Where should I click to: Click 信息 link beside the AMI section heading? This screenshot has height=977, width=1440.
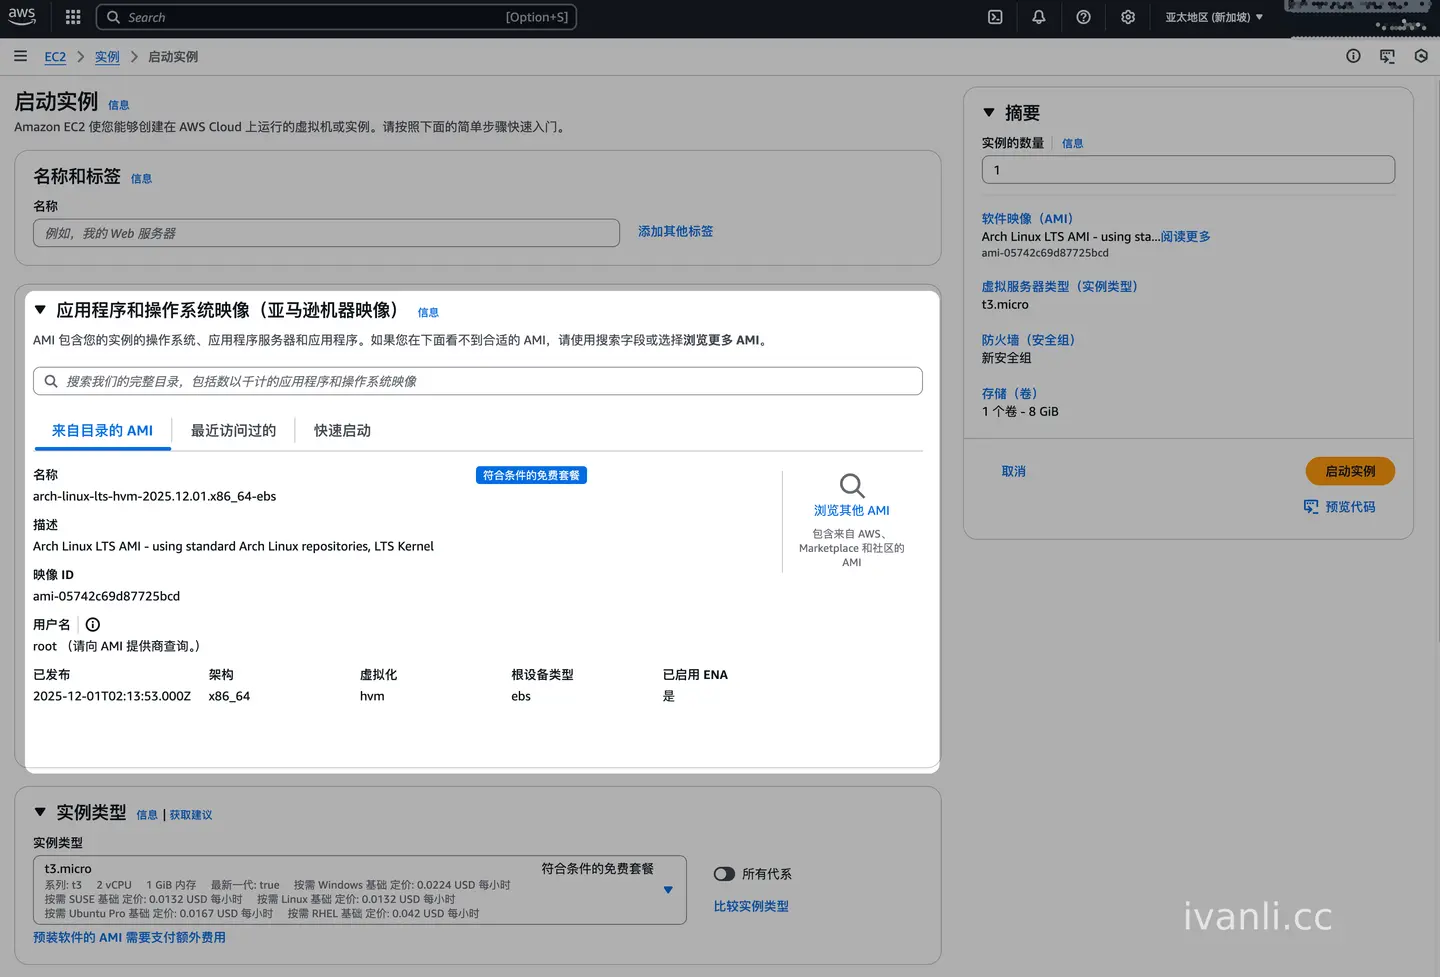pyautogui.click(x=428, y=313)
